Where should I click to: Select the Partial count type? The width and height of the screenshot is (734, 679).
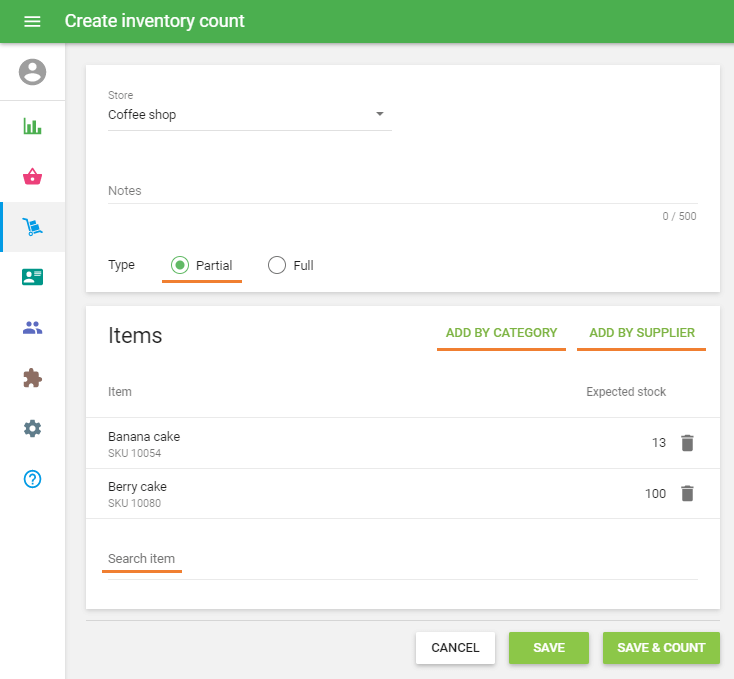point(180,265)
